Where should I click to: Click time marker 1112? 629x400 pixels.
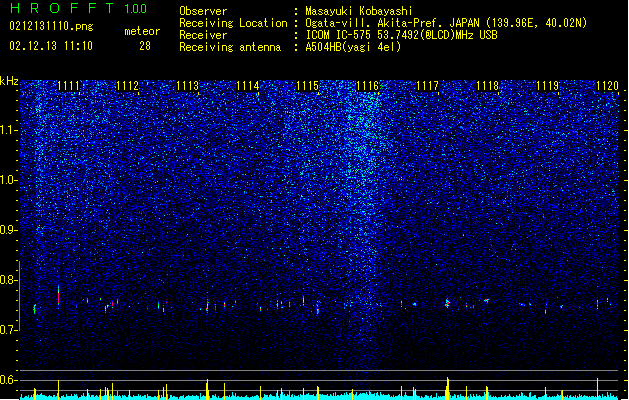(128, 86)
